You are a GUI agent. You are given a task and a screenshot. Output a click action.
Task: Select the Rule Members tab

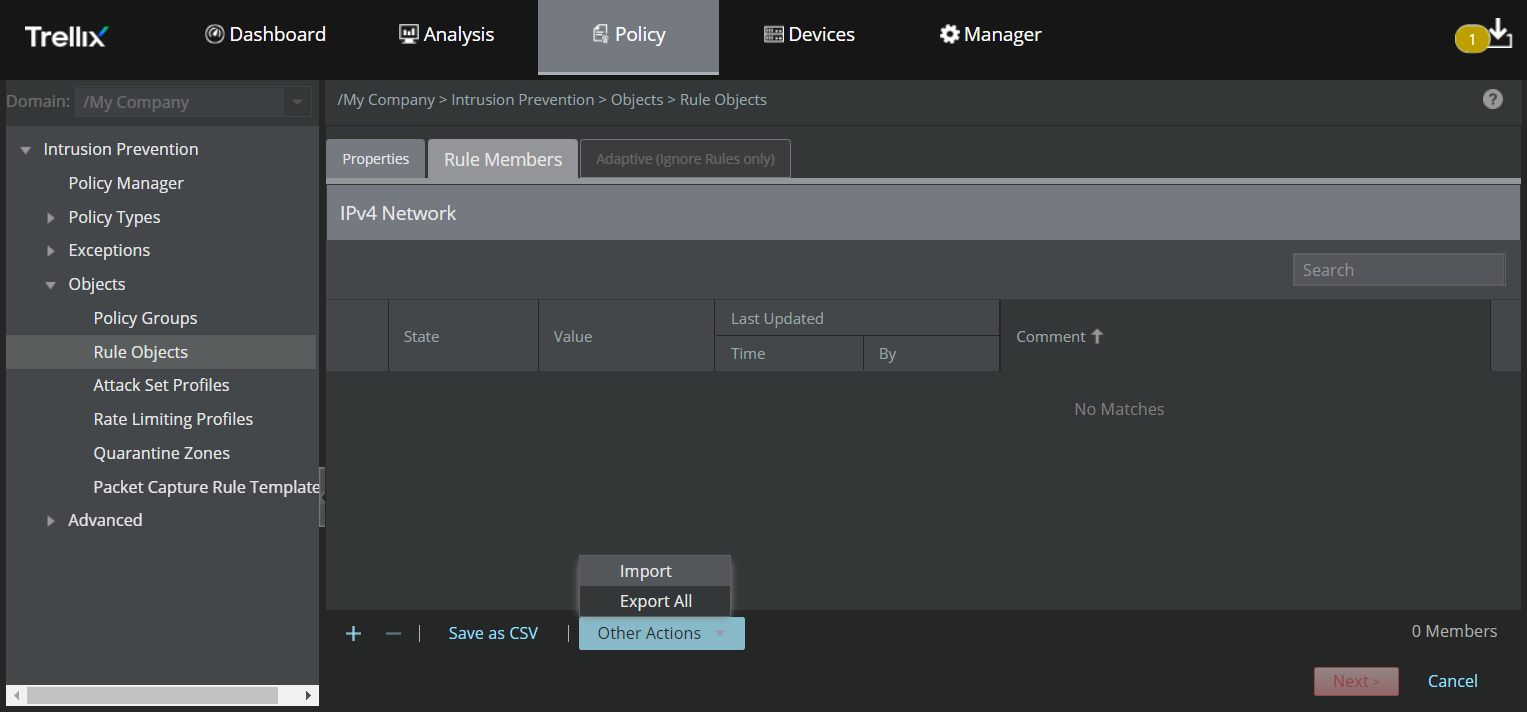click(503, 159)
